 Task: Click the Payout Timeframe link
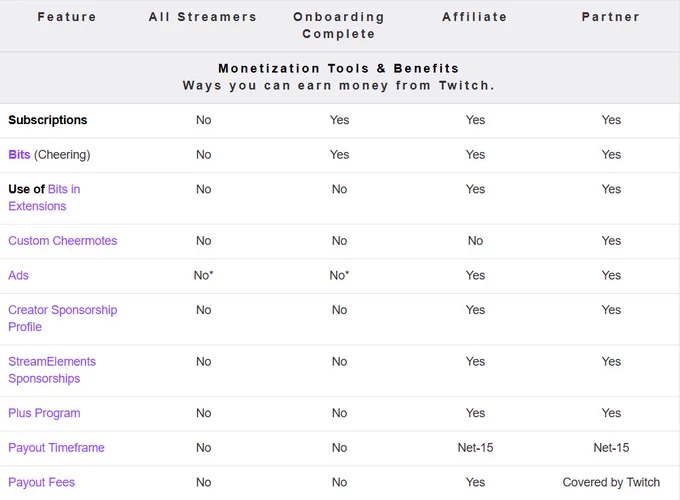click(56, 448)
